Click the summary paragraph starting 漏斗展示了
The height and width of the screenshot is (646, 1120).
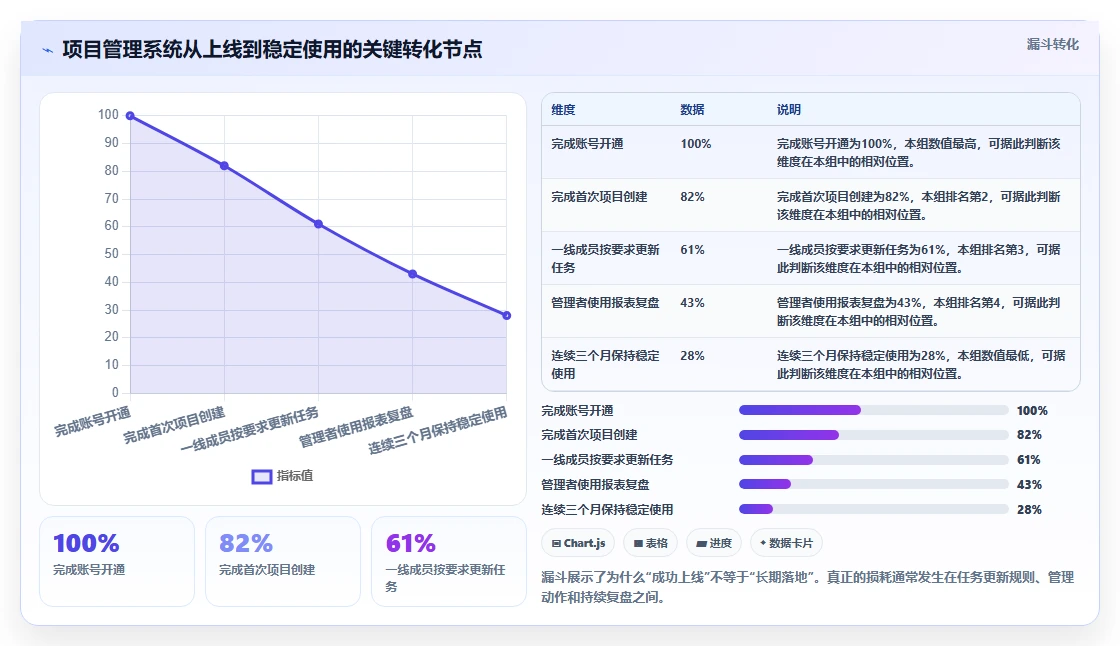click(808, 587)
